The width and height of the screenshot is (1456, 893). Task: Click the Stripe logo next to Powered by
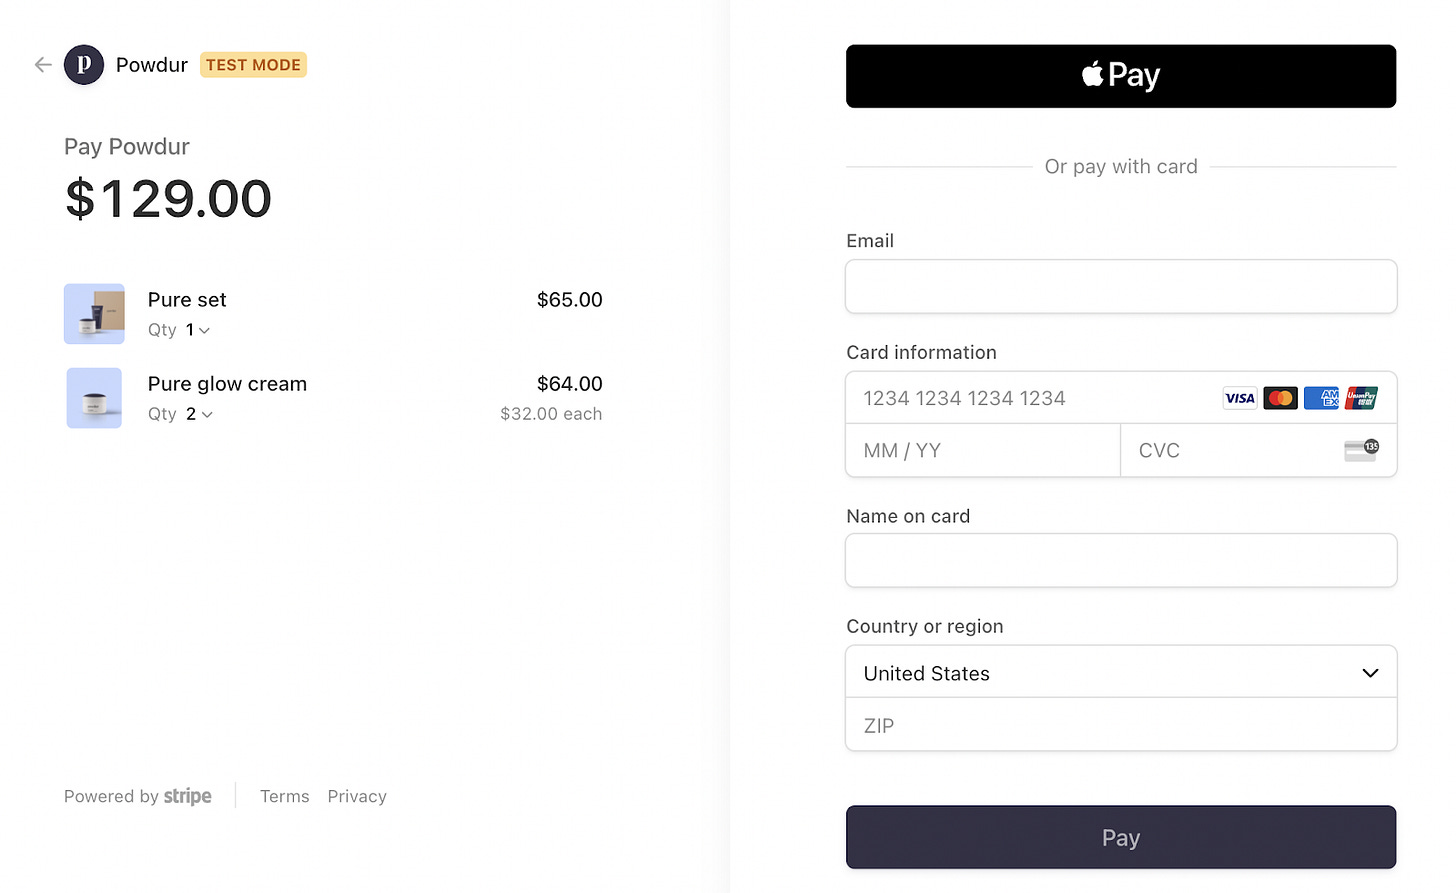click(x=187, y=796)
